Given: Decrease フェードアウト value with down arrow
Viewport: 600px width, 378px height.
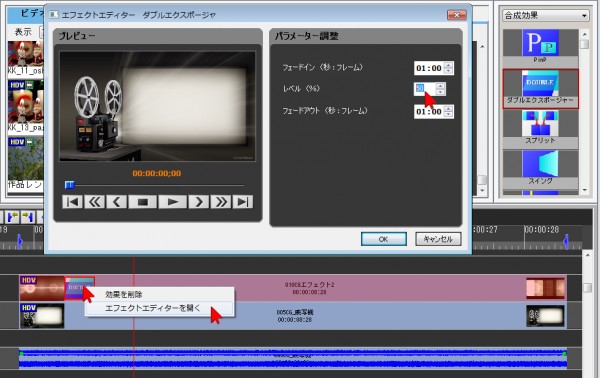Looking at the screenshot, I should click(x=448, y=114).
